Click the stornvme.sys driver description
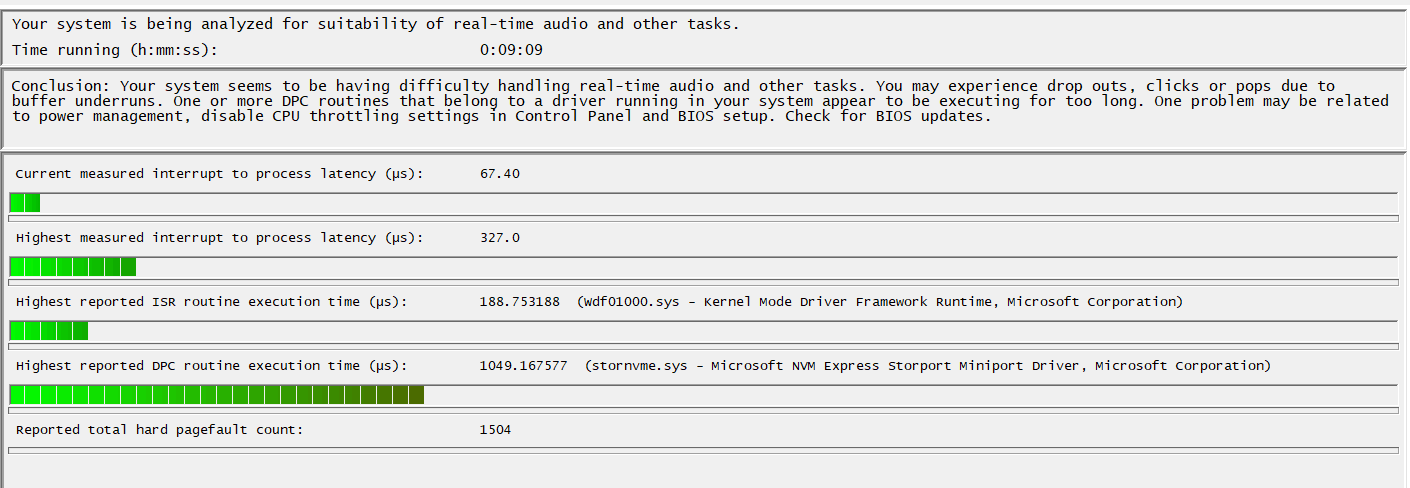Viewport: 1410px width, 488px height. [x=928, y=366]
